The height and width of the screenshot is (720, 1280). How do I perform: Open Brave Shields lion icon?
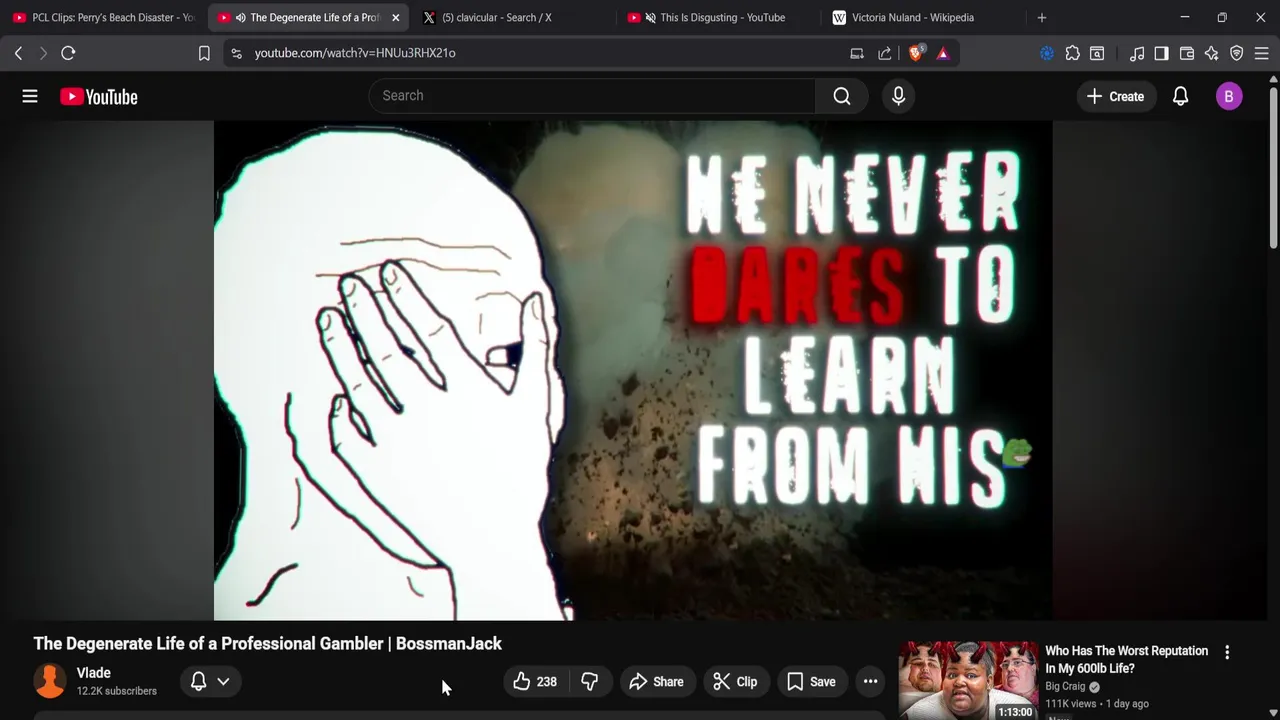916,53
